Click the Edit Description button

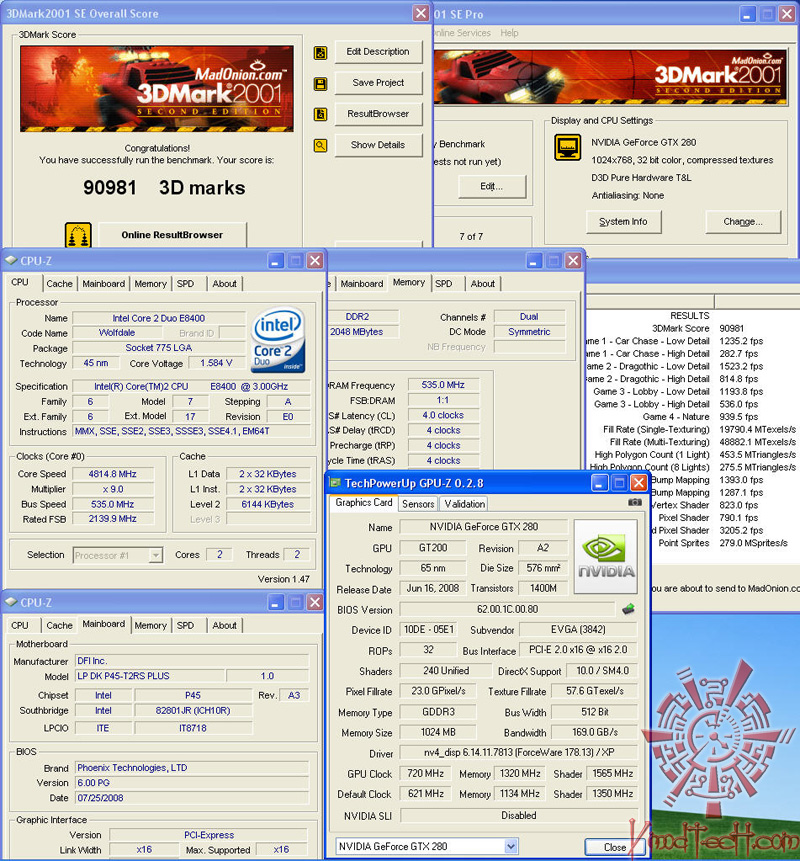tap(378, 52)
